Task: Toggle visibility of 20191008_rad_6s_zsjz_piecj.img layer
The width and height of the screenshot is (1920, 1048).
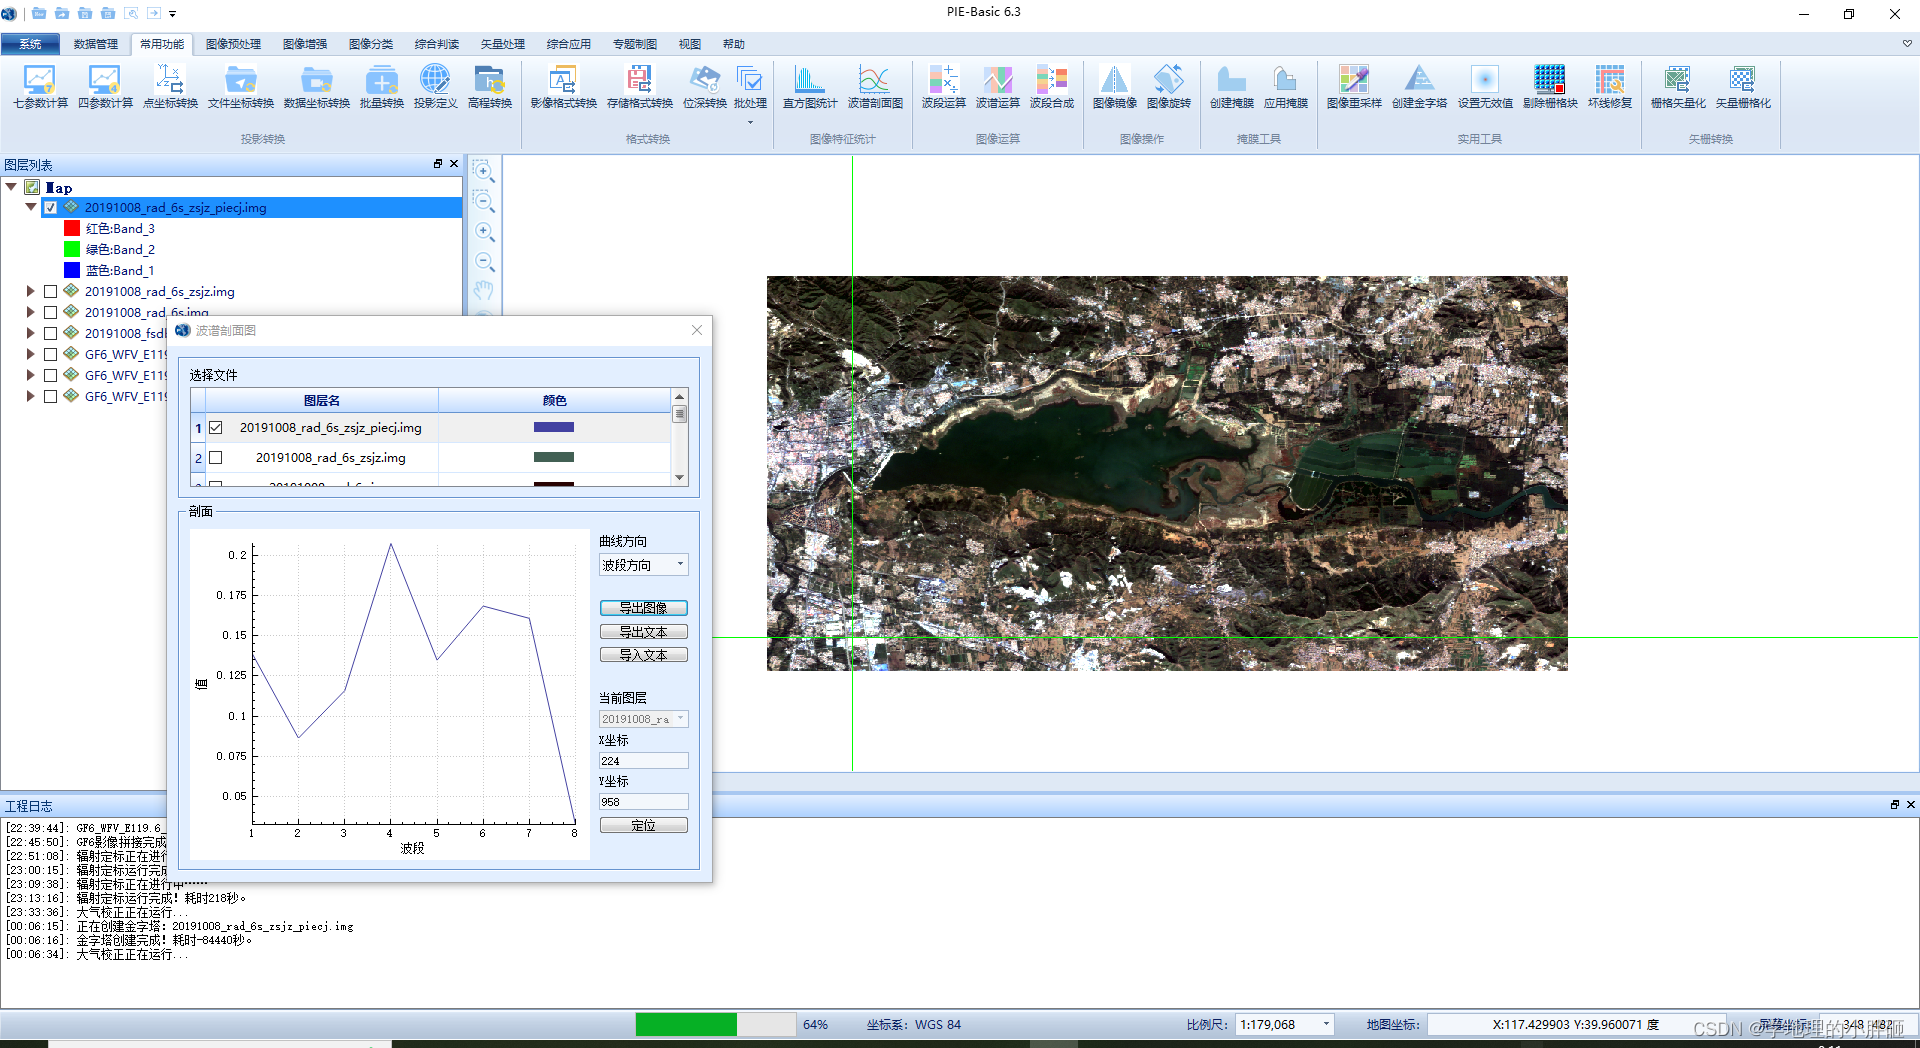Action: click(50, 208)
